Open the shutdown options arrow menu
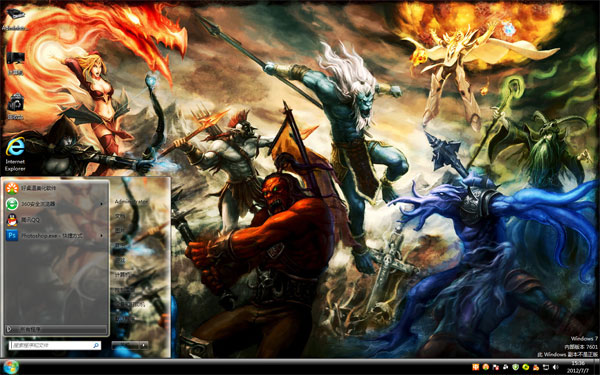This screenshot has width=600, height=375. 143,346
